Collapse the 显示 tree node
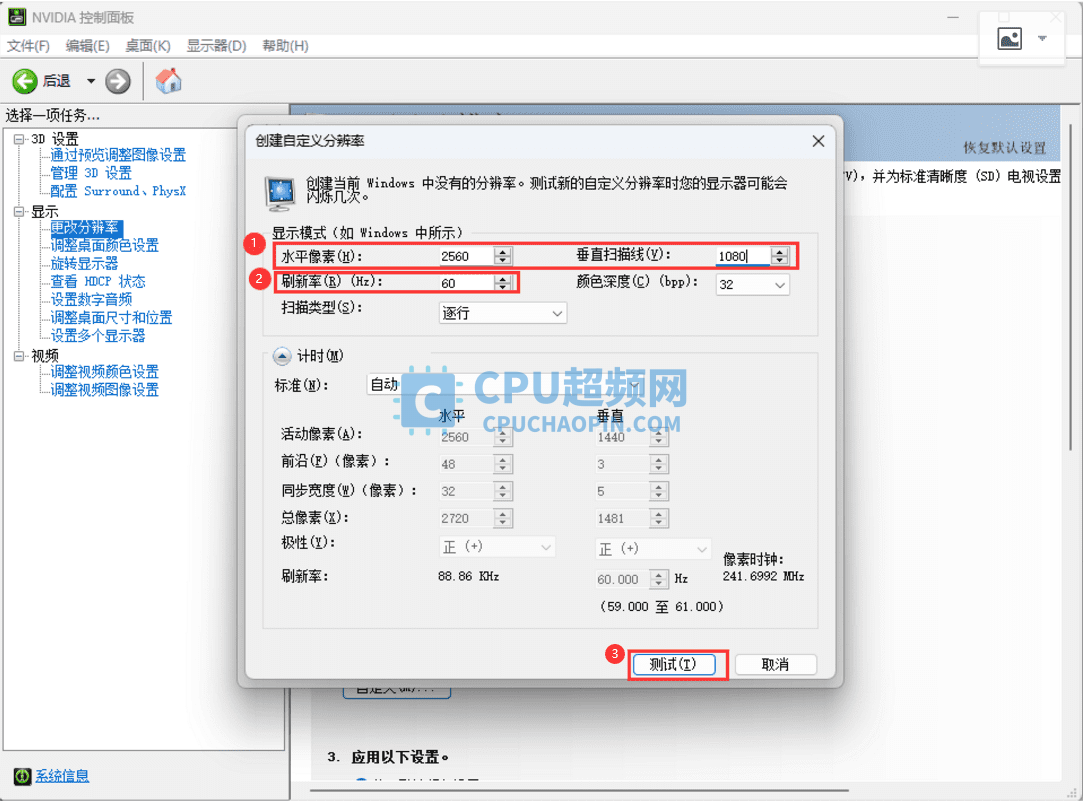The height and width of the screenshot is (801, 1085). pyautogui.click(x=19, y=212)
